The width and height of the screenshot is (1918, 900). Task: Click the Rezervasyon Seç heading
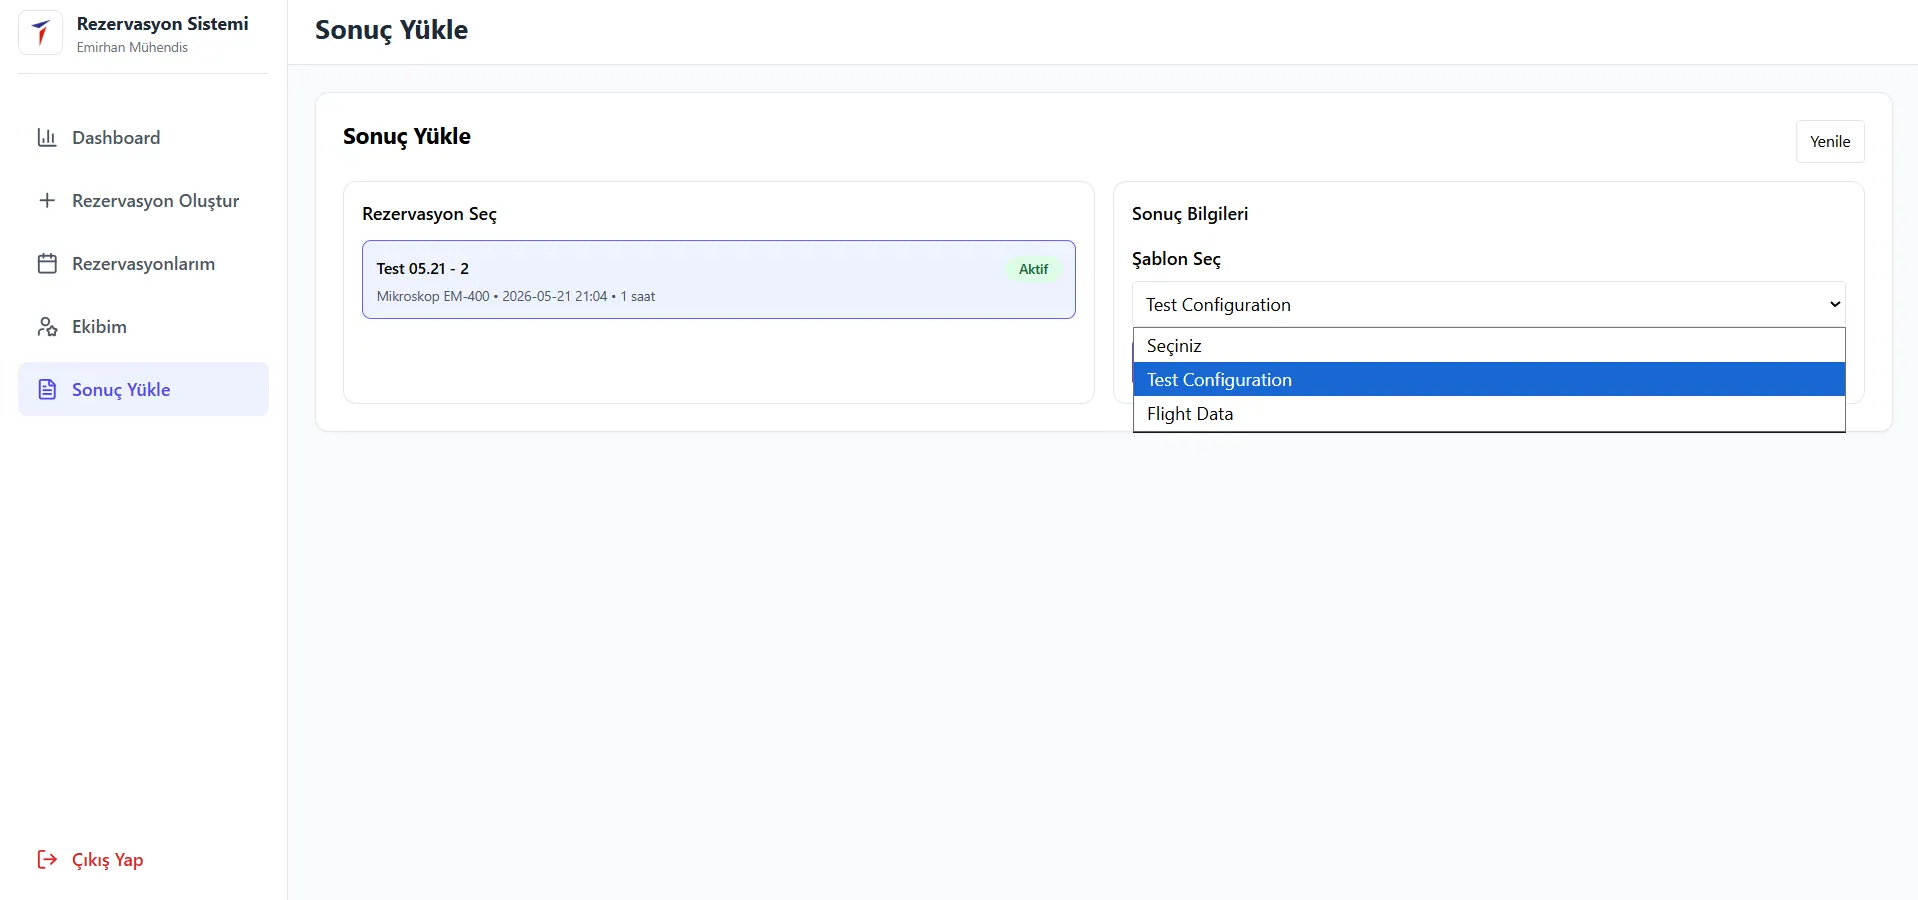pos(429,214)
